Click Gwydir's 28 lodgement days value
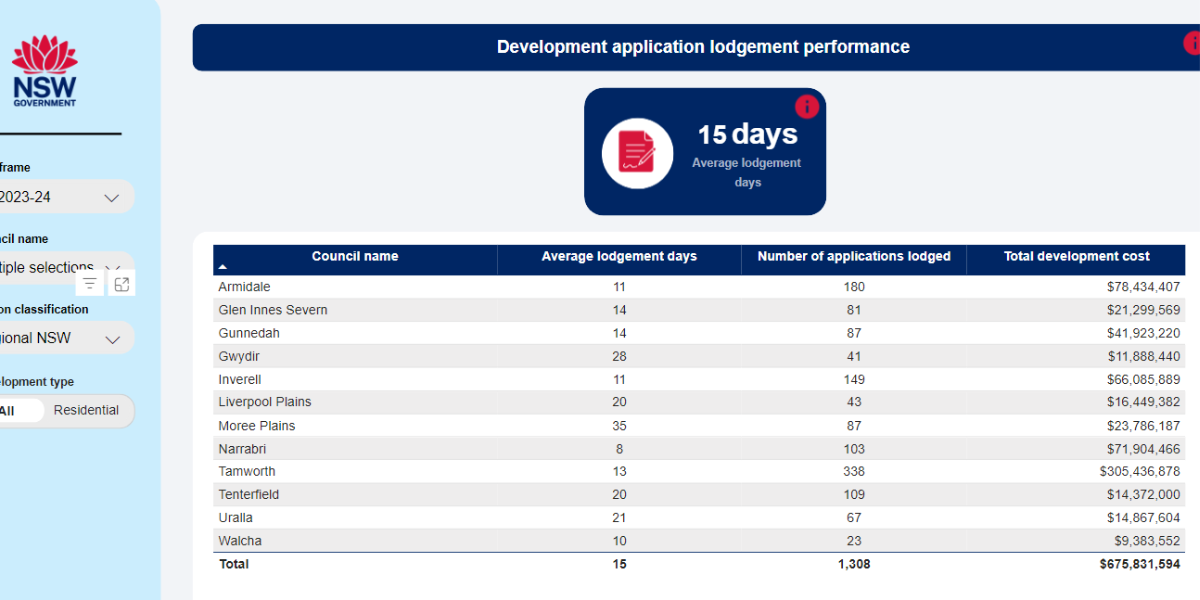The image size is (1200, 600). click(x=619, y=356)
